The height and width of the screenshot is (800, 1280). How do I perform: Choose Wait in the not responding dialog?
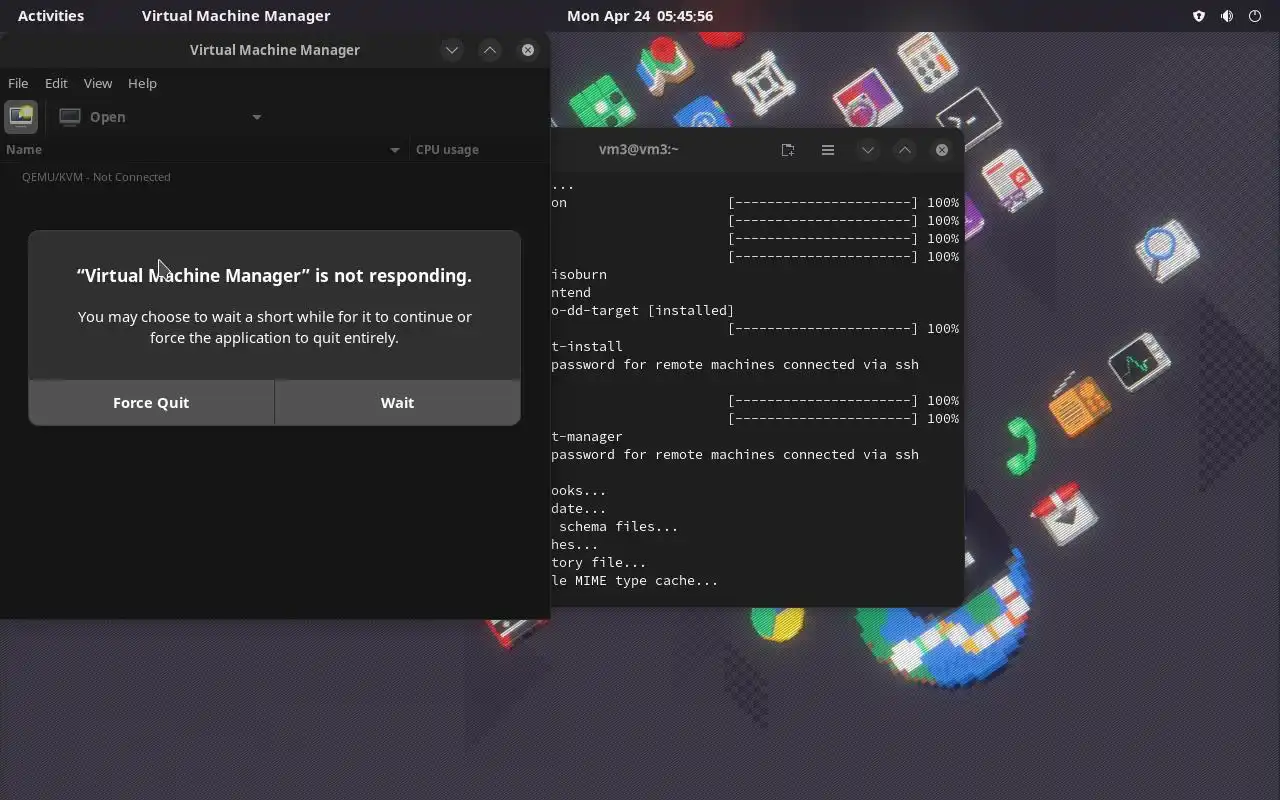point(397,402)
